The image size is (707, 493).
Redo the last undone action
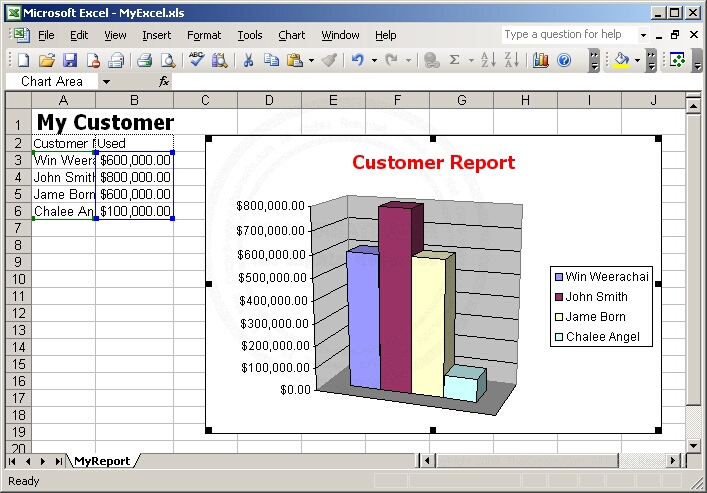391,60
